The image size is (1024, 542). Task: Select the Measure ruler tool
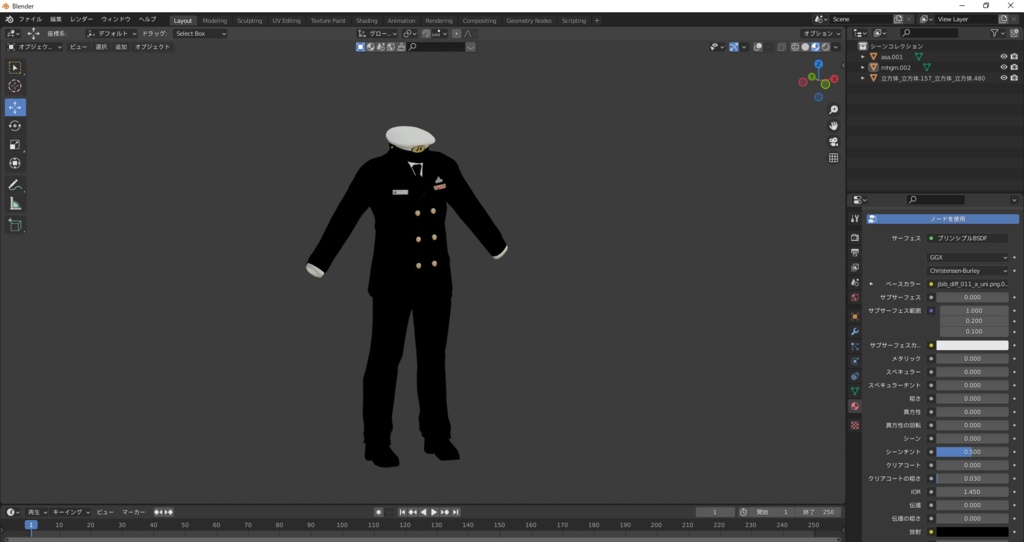coord(15,204)
